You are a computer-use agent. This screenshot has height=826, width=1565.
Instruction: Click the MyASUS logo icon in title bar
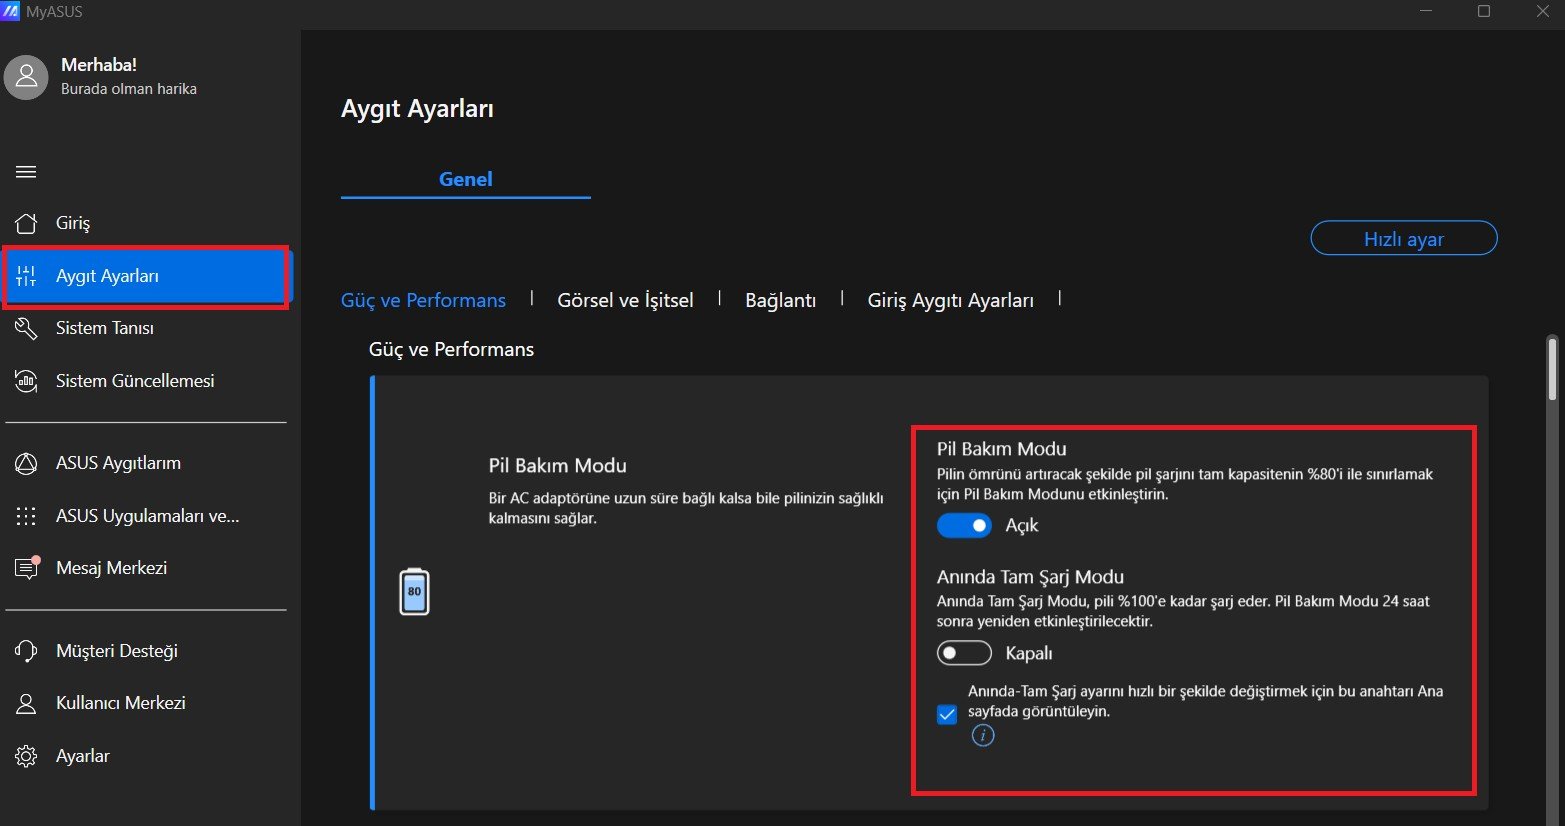tap(10, 11)
